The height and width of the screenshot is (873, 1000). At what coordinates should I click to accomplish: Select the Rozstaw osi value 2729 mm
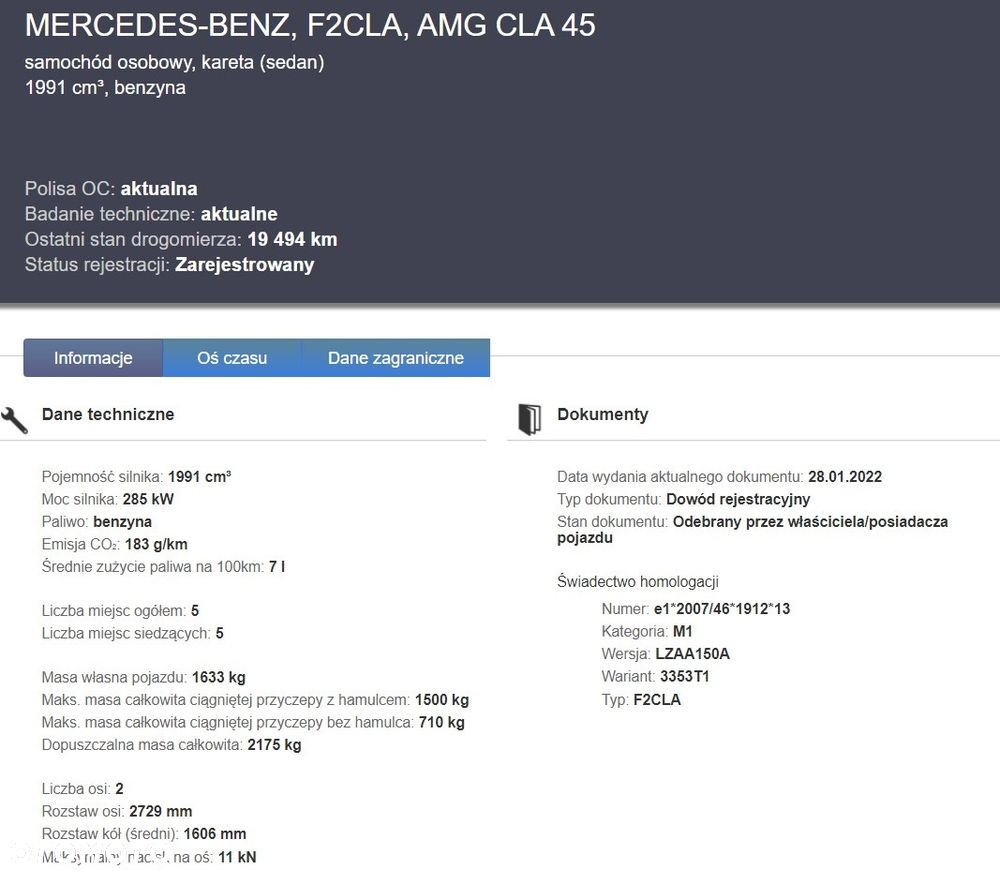[x=161, y=812]
